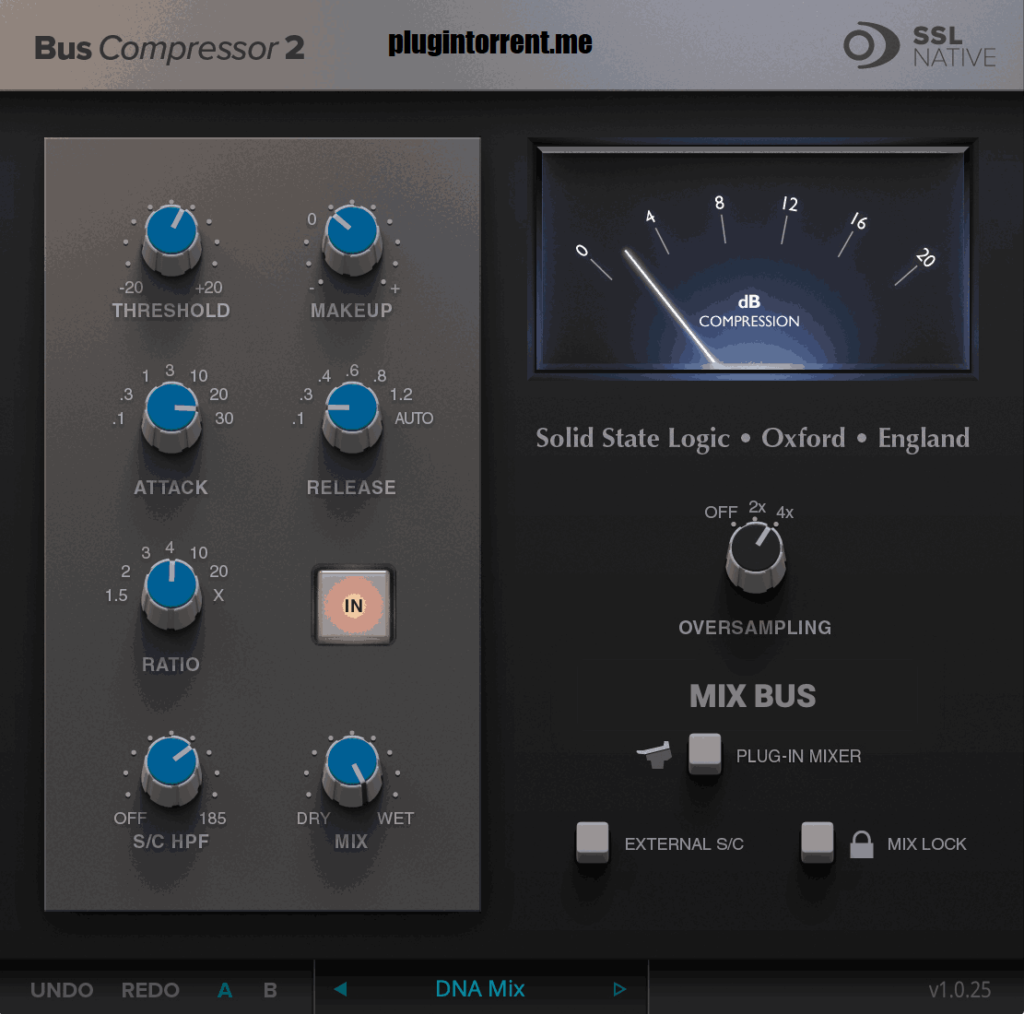The height and width of the screenshot is (1014, 1024).
Task: Click the REDO button
Action: [150, 990]
